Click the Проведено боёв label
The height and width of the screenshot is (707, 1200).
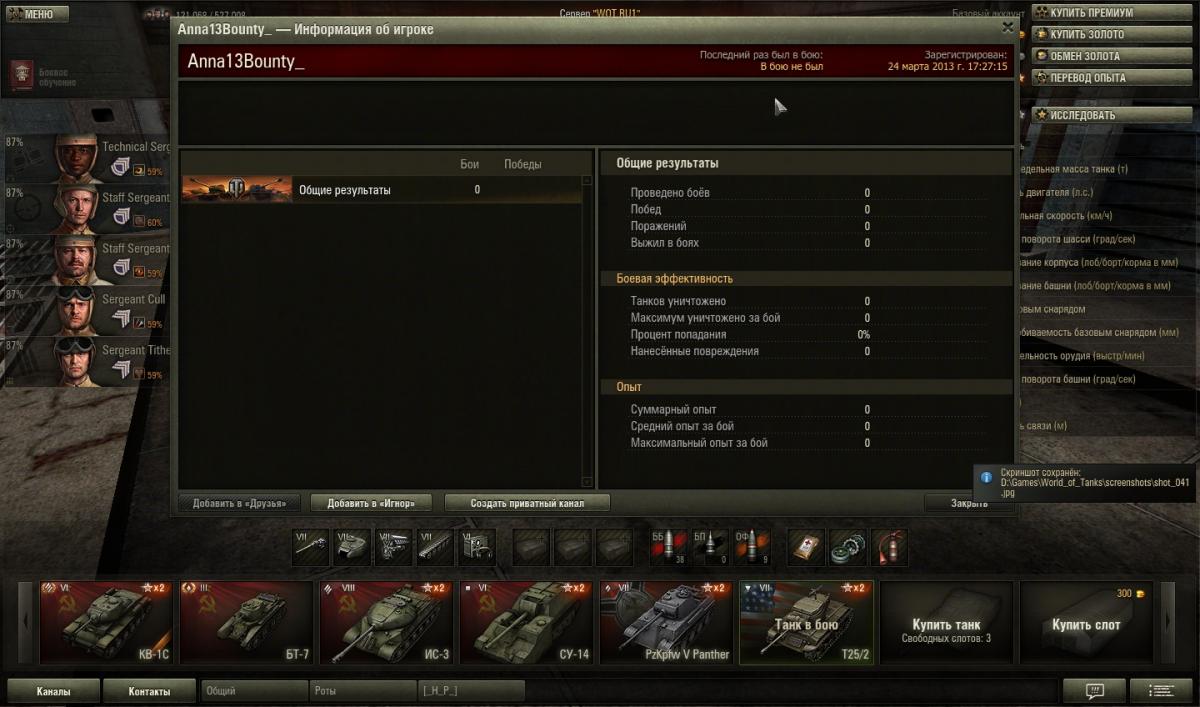670,192
